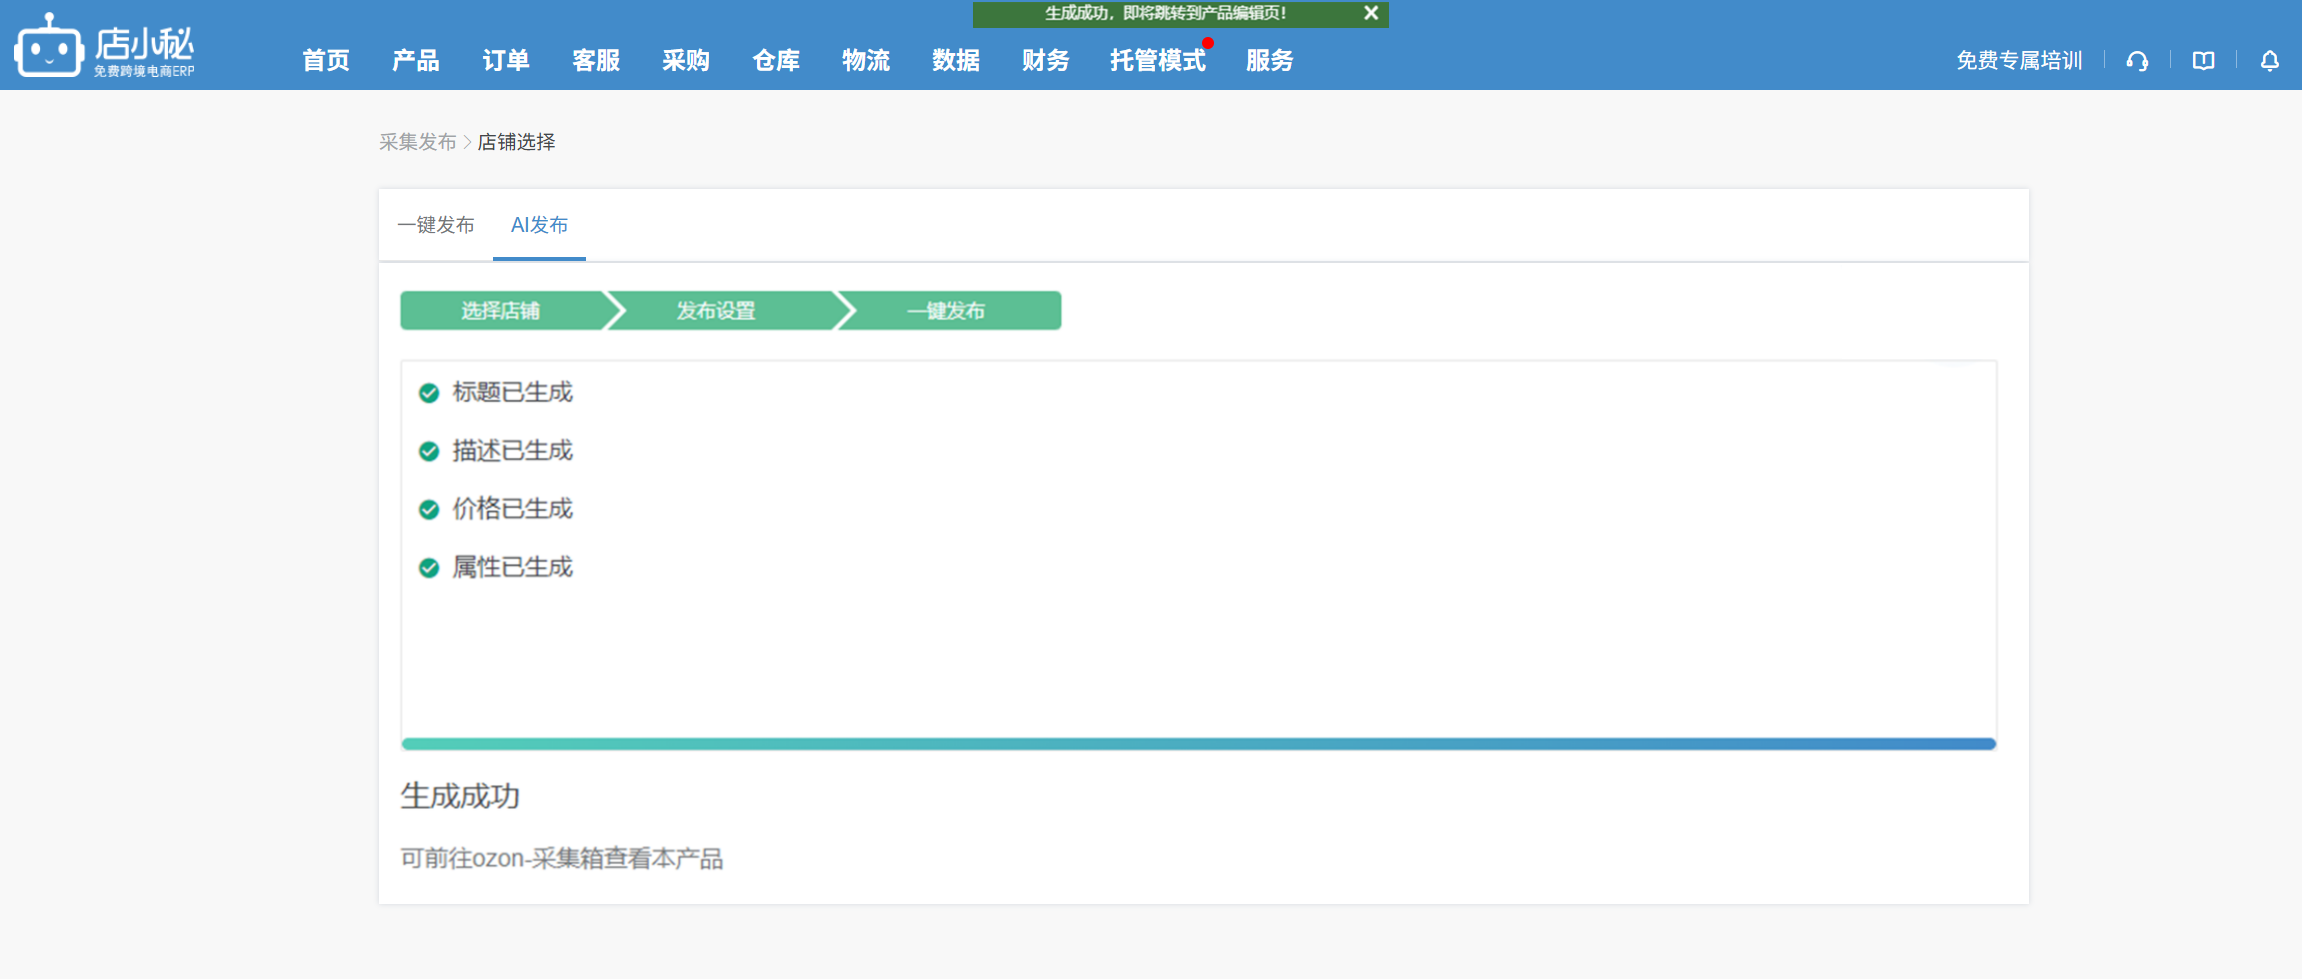Viewport: 2302px width, 979px height.
Task: Open the 产品 menu
Action: [416, 61]
